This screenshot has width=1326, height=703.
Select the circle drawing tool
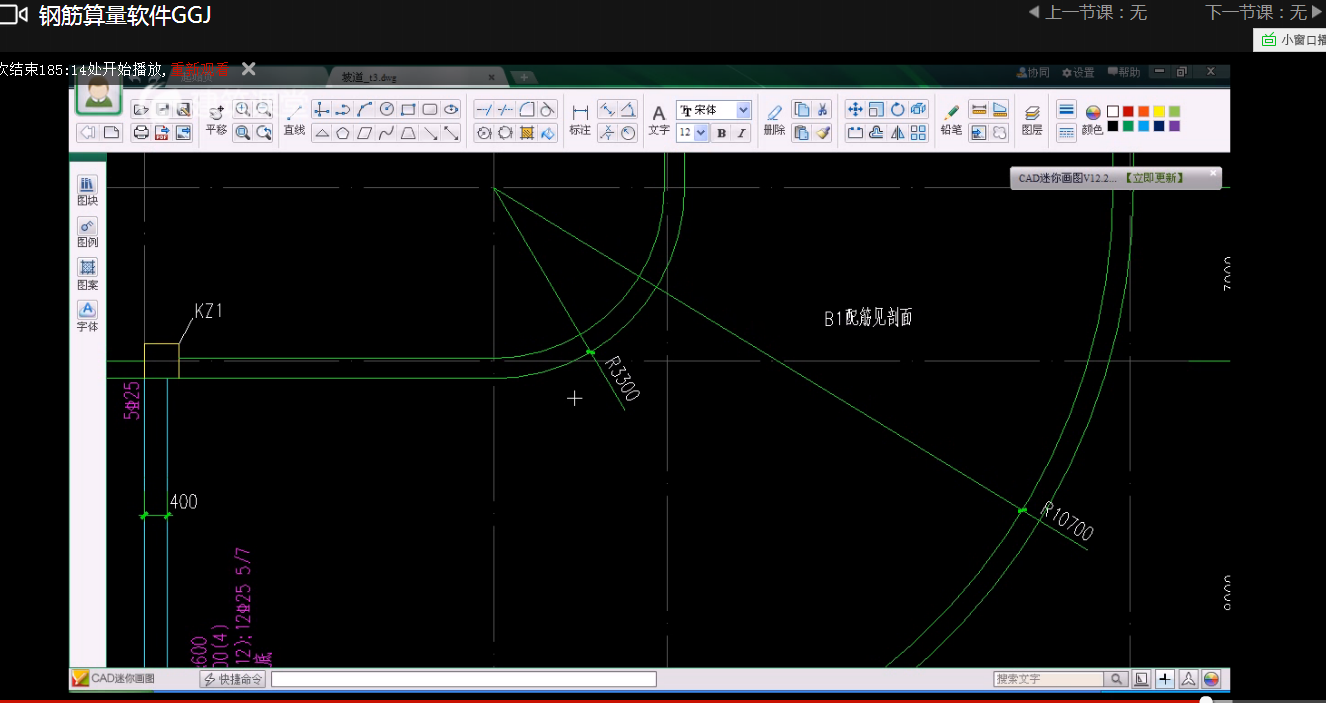click(x=386, y=109)
